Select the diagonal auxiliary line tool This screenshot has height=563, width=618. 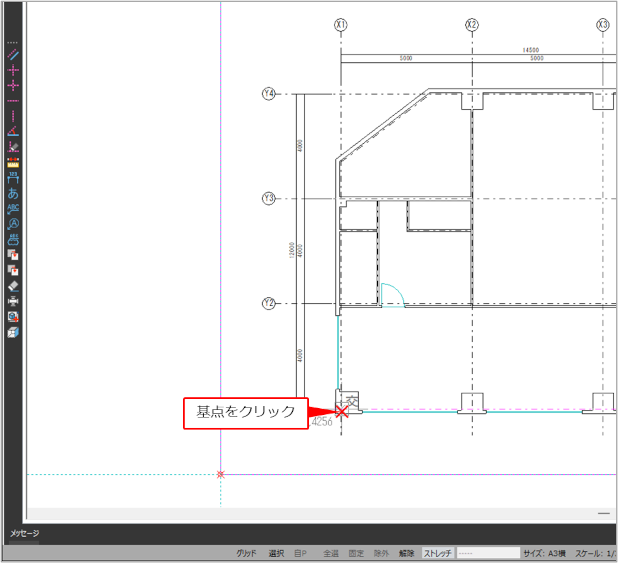click(x=13, y=55)
